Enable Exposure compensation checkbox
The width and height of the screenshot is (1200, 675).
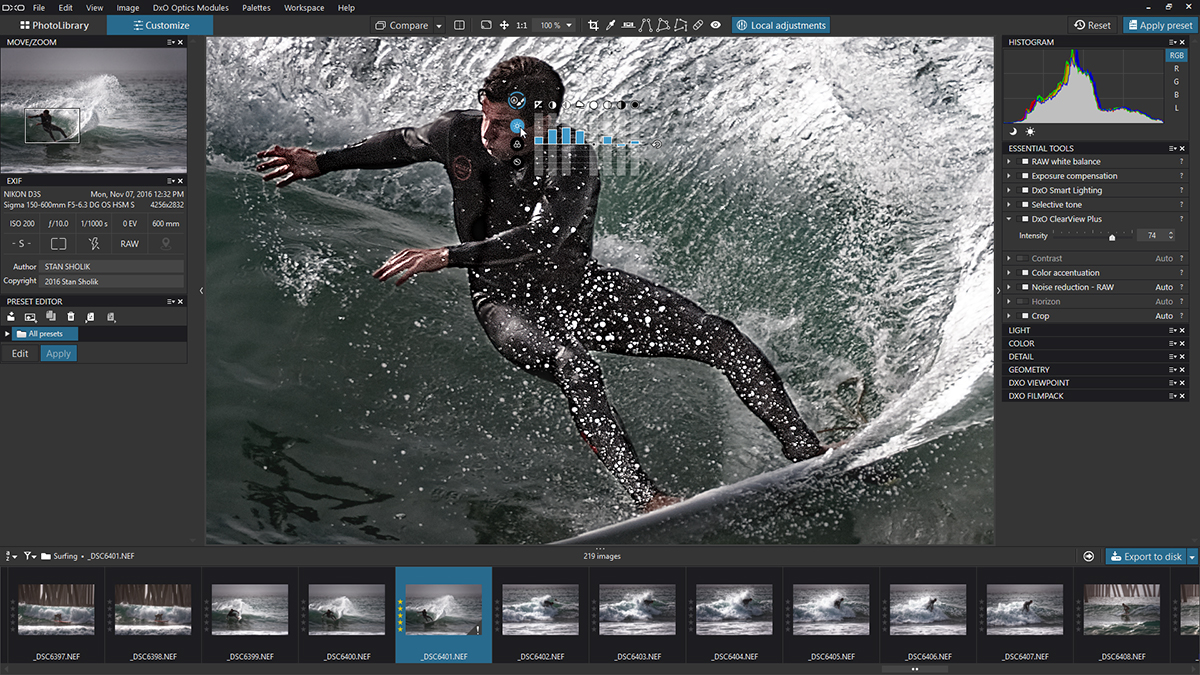1024,176
